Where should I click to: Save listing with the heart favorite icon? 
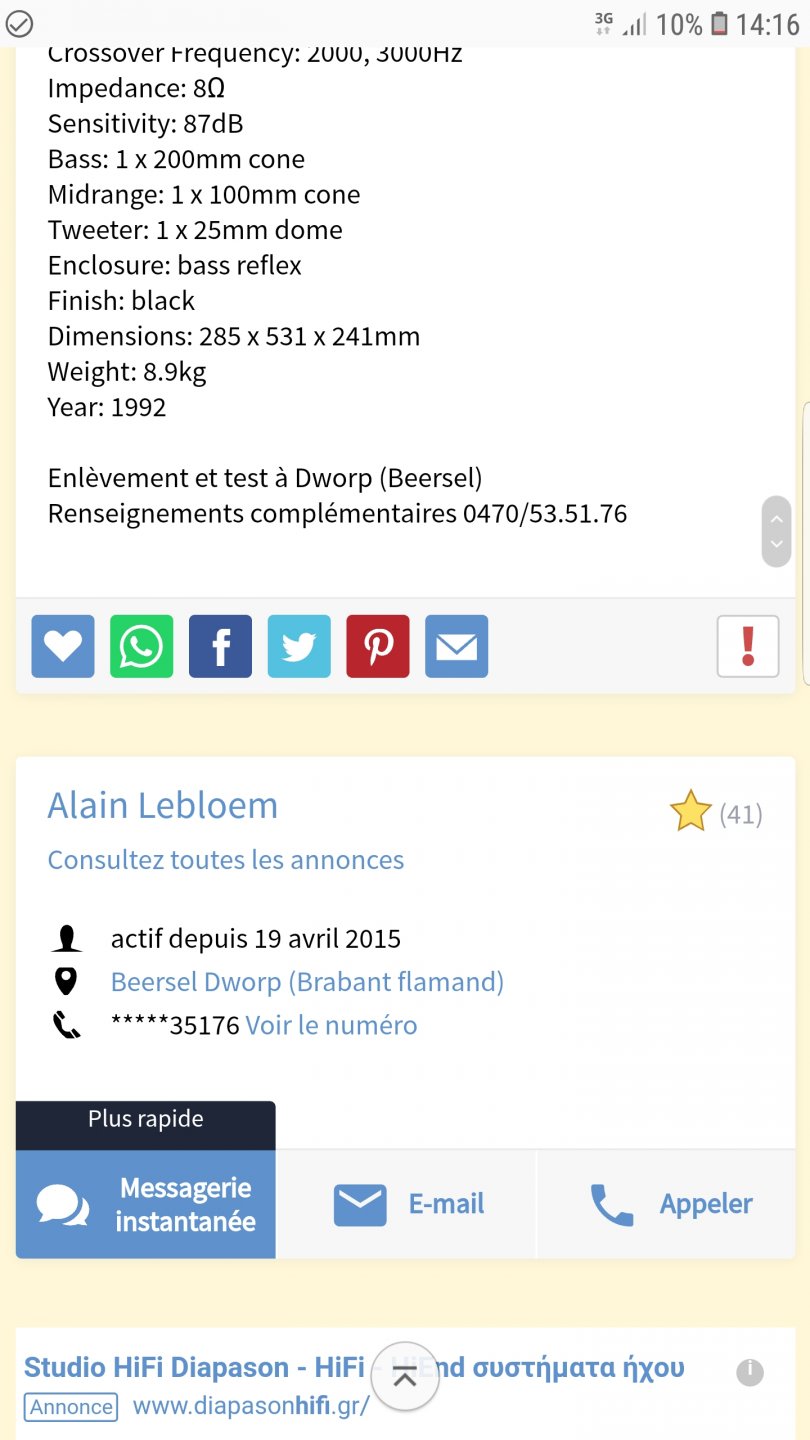click(x=63, y=646)
